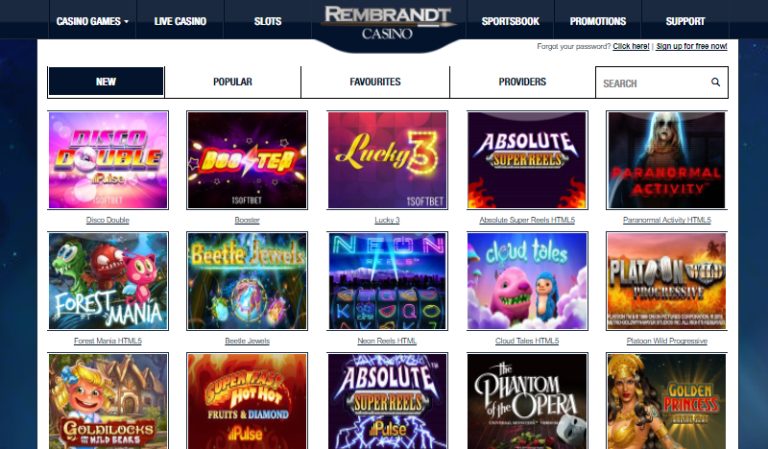Click the Neon Reels HTML title link
Screen dimensions: 768x449
click(x=387, y=341)
